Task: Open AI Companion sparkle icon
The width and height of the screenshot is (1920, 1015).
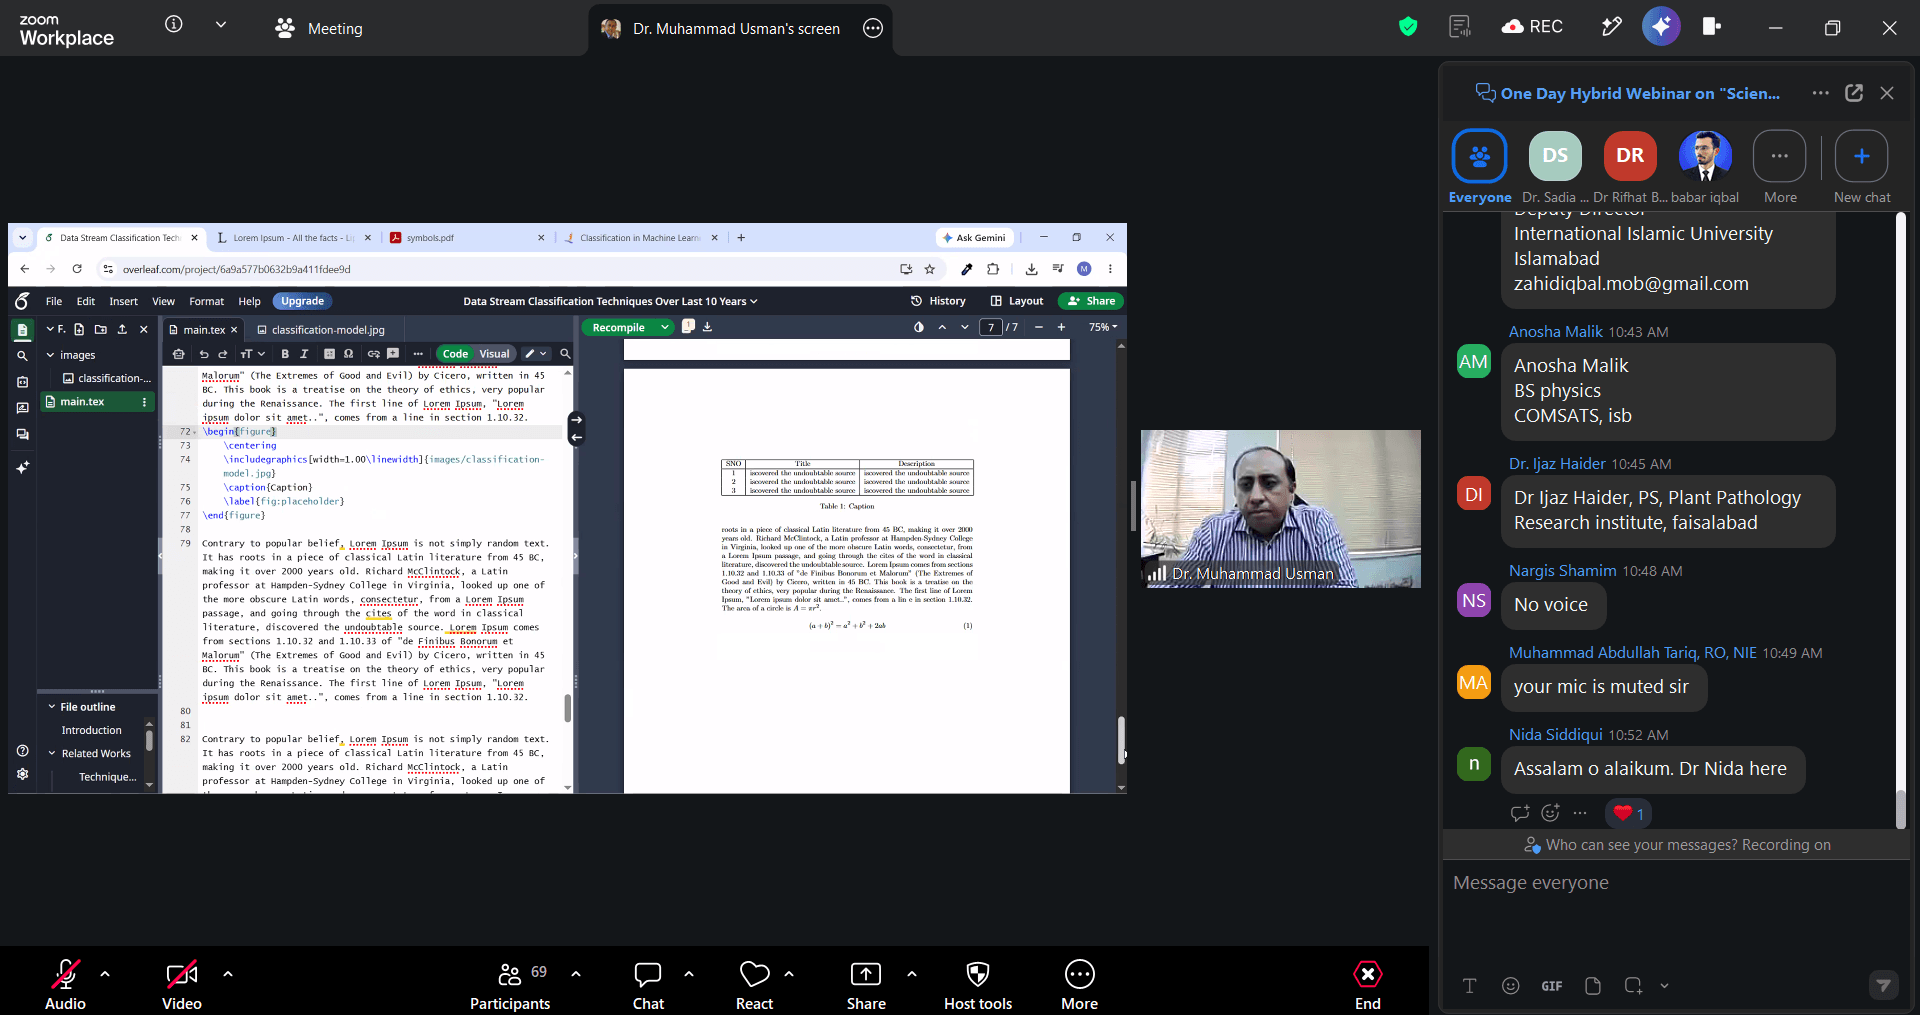Action: click(x=1661, y=27)
